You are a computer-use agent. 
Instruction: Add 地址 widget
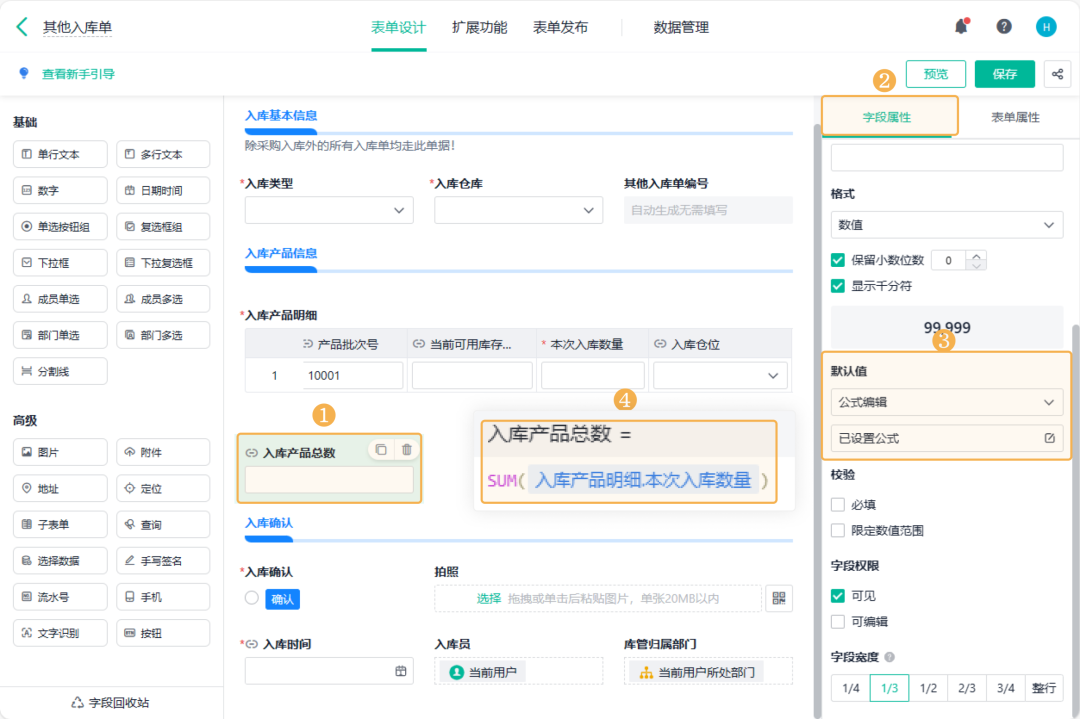tap(60, 488)
